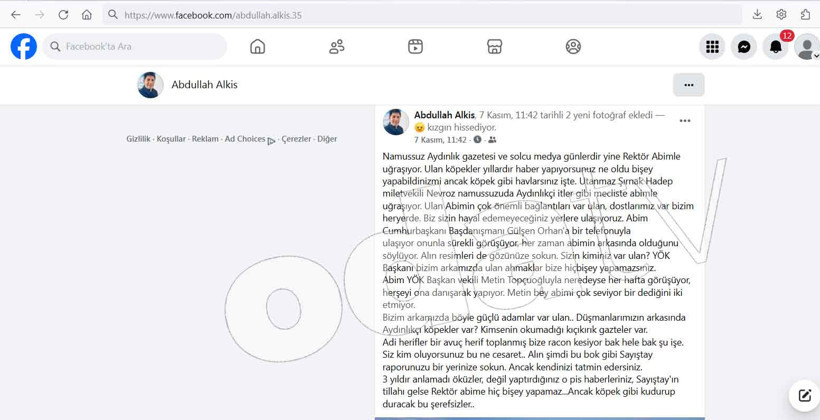Viewport: 820px width, 420px height.
Task: Click the Facebook logo icon
Action: [23, 47]
